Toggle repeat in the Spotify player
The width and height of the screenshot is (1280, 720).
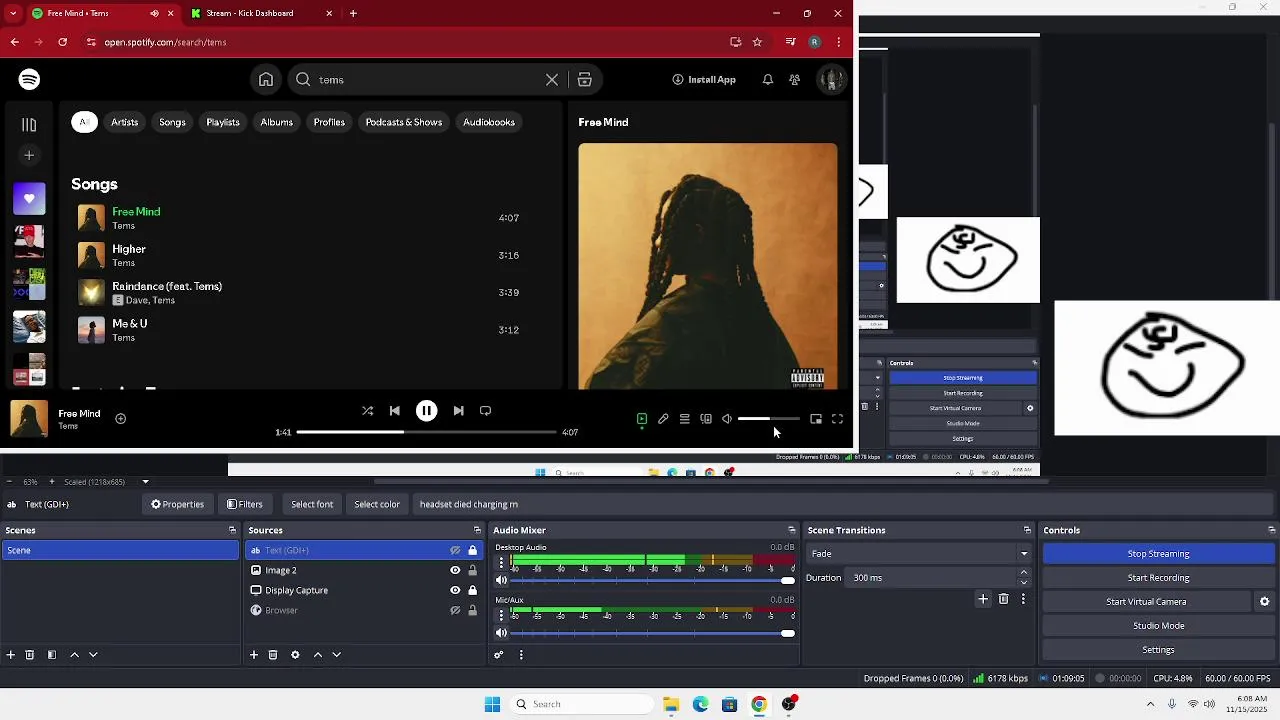pos(485,411)
